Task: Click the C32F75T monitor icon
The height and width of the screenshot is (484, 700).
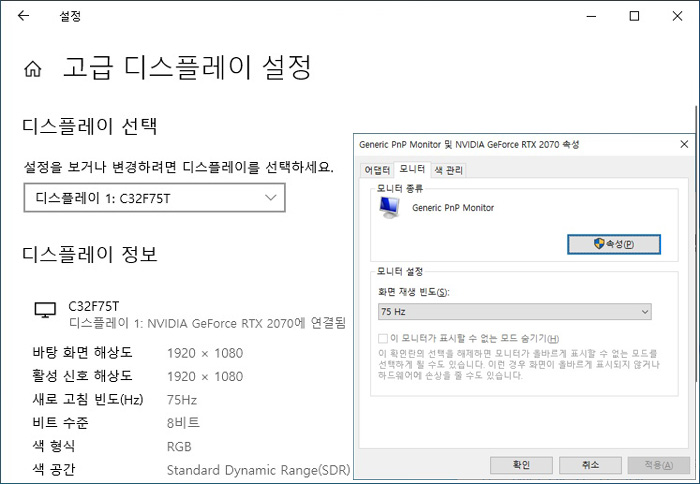Action: pos(45,309)
